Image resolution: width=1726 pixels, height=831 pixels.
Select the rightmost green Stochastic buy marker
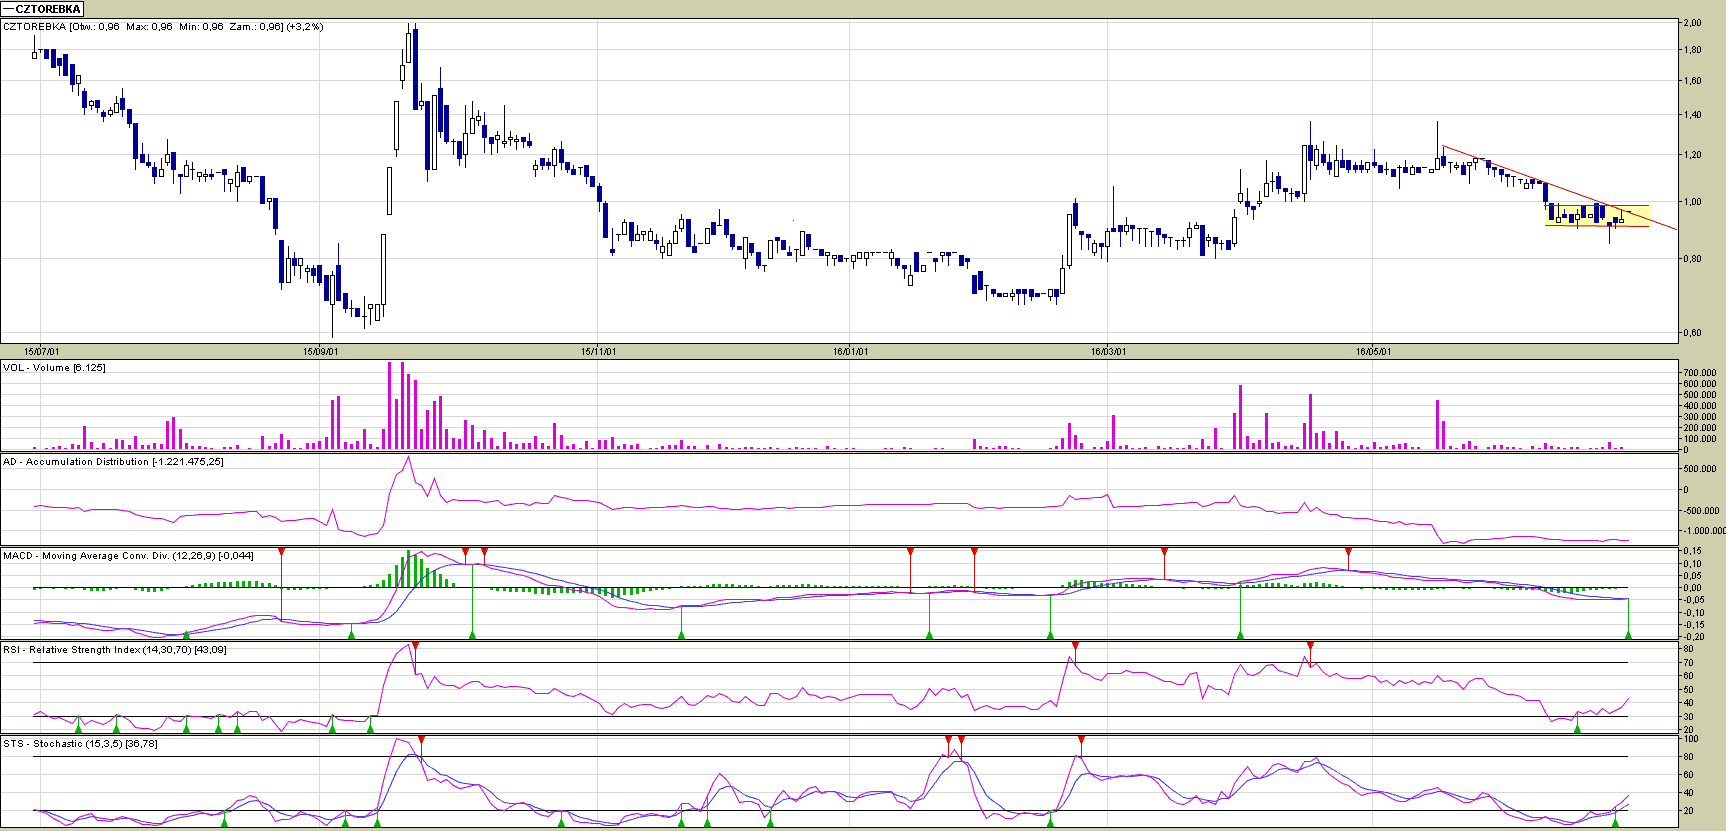pos(1615,822)
